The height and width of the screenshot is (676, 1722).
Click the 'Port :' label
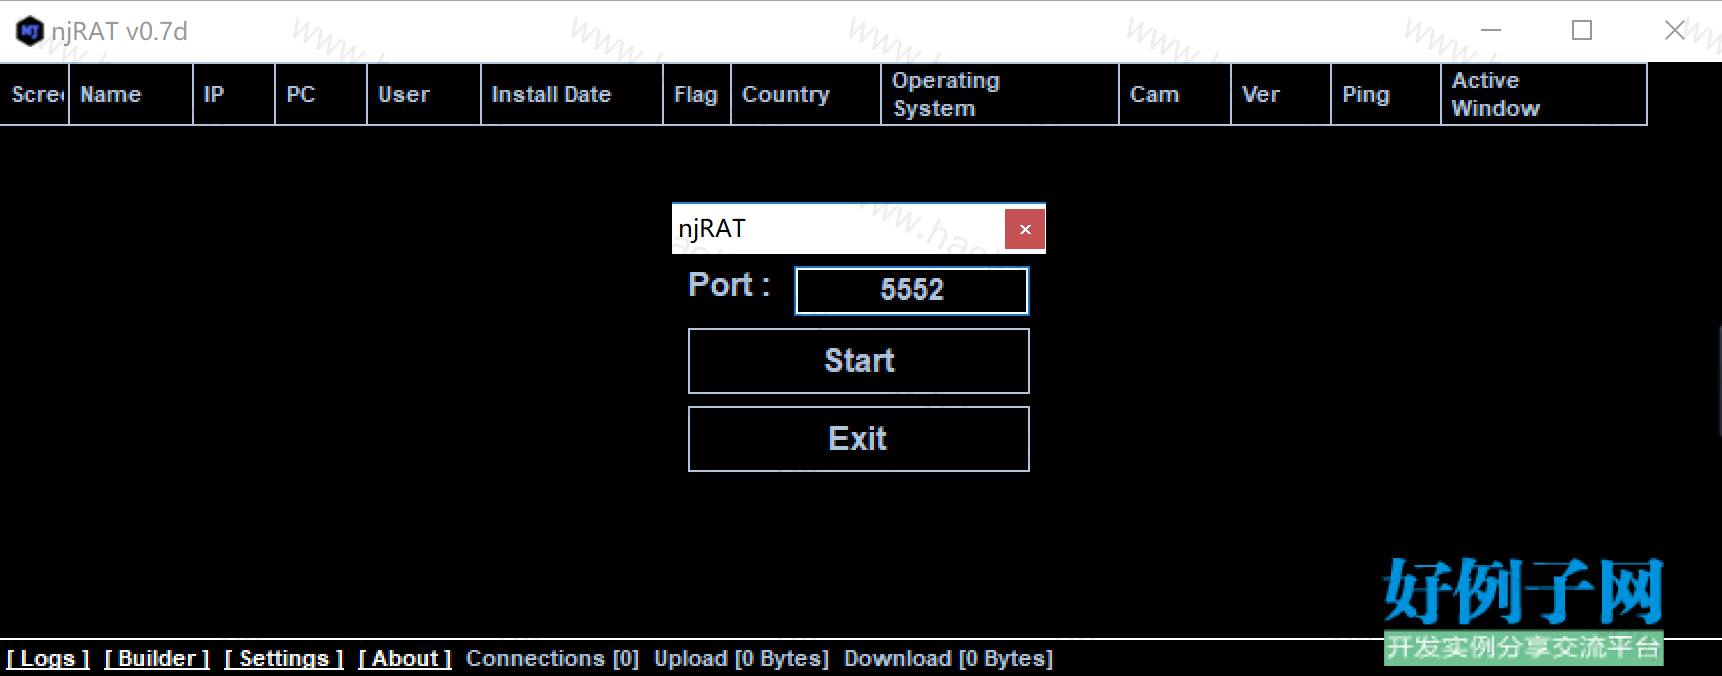point(729,285)
